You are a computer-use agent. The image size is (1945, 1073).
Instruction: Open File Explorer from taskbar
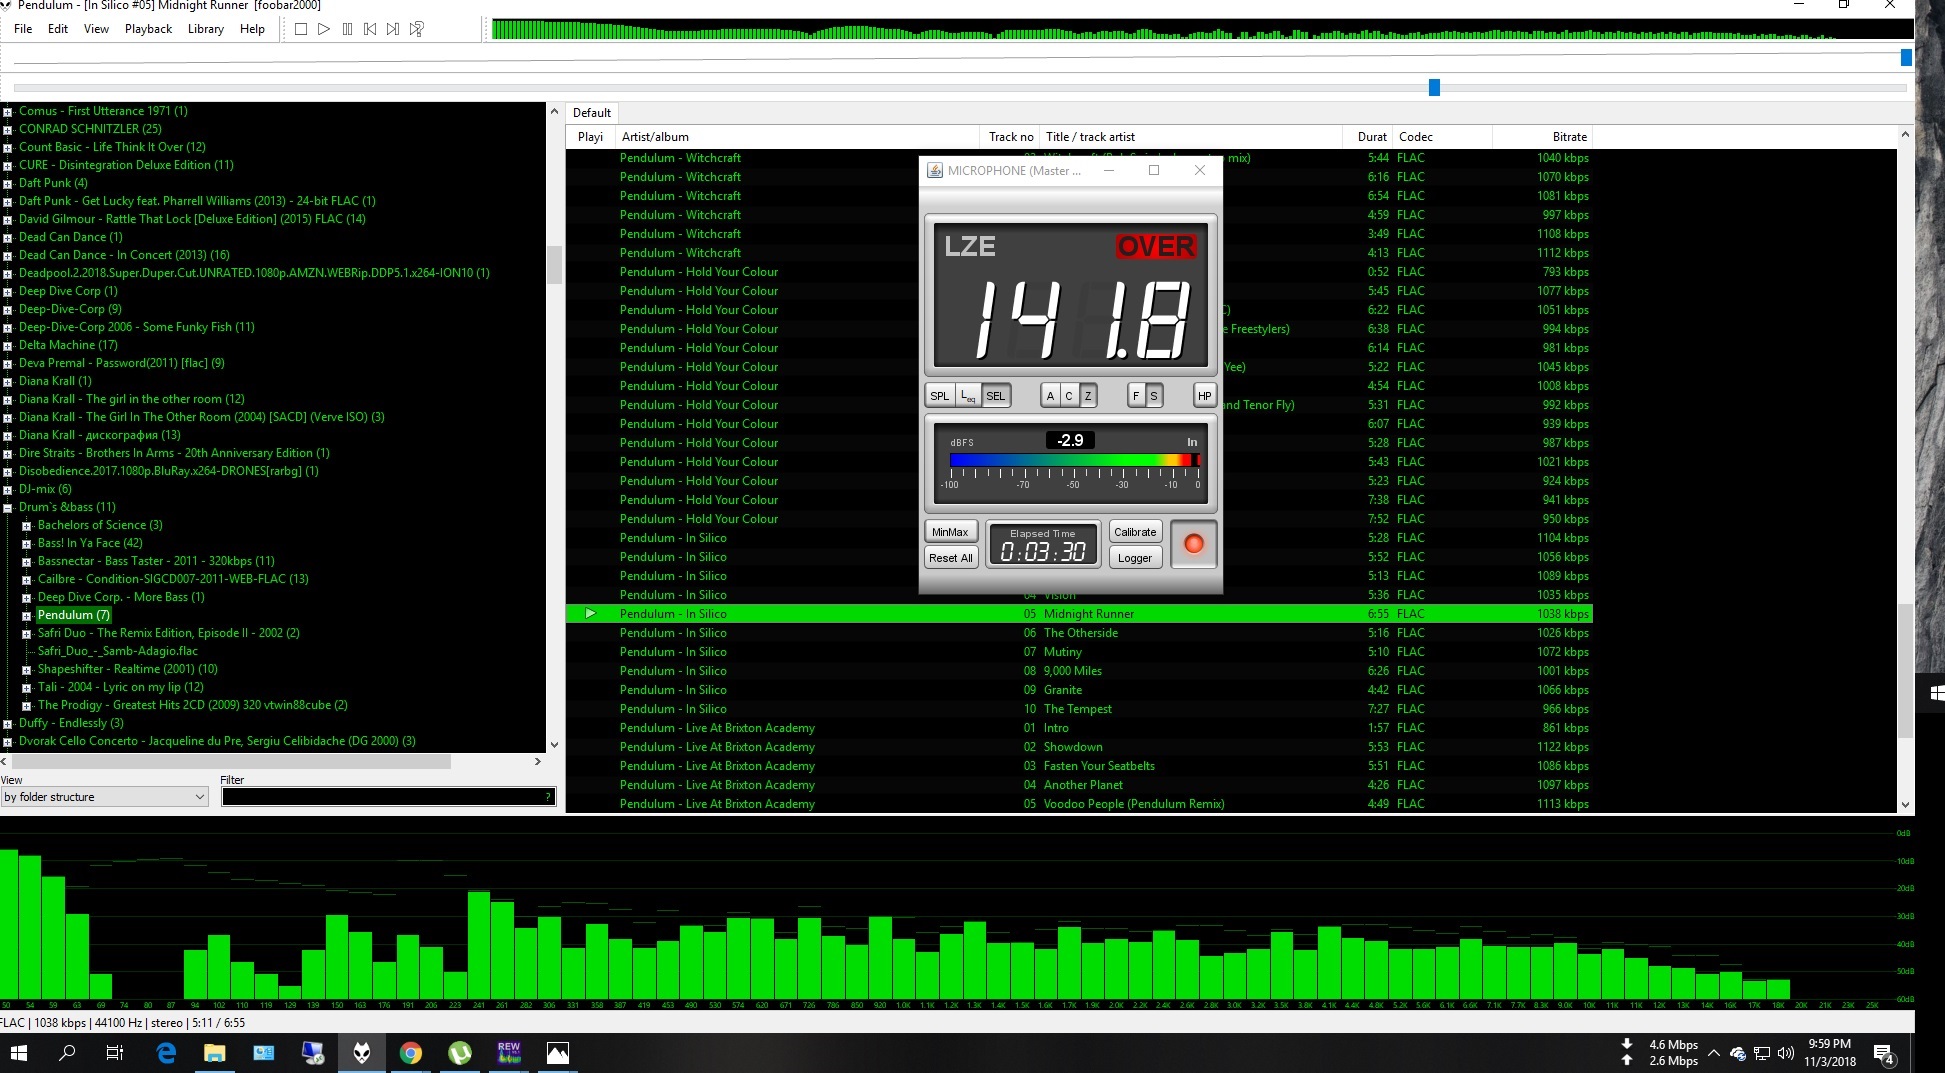214,1053
